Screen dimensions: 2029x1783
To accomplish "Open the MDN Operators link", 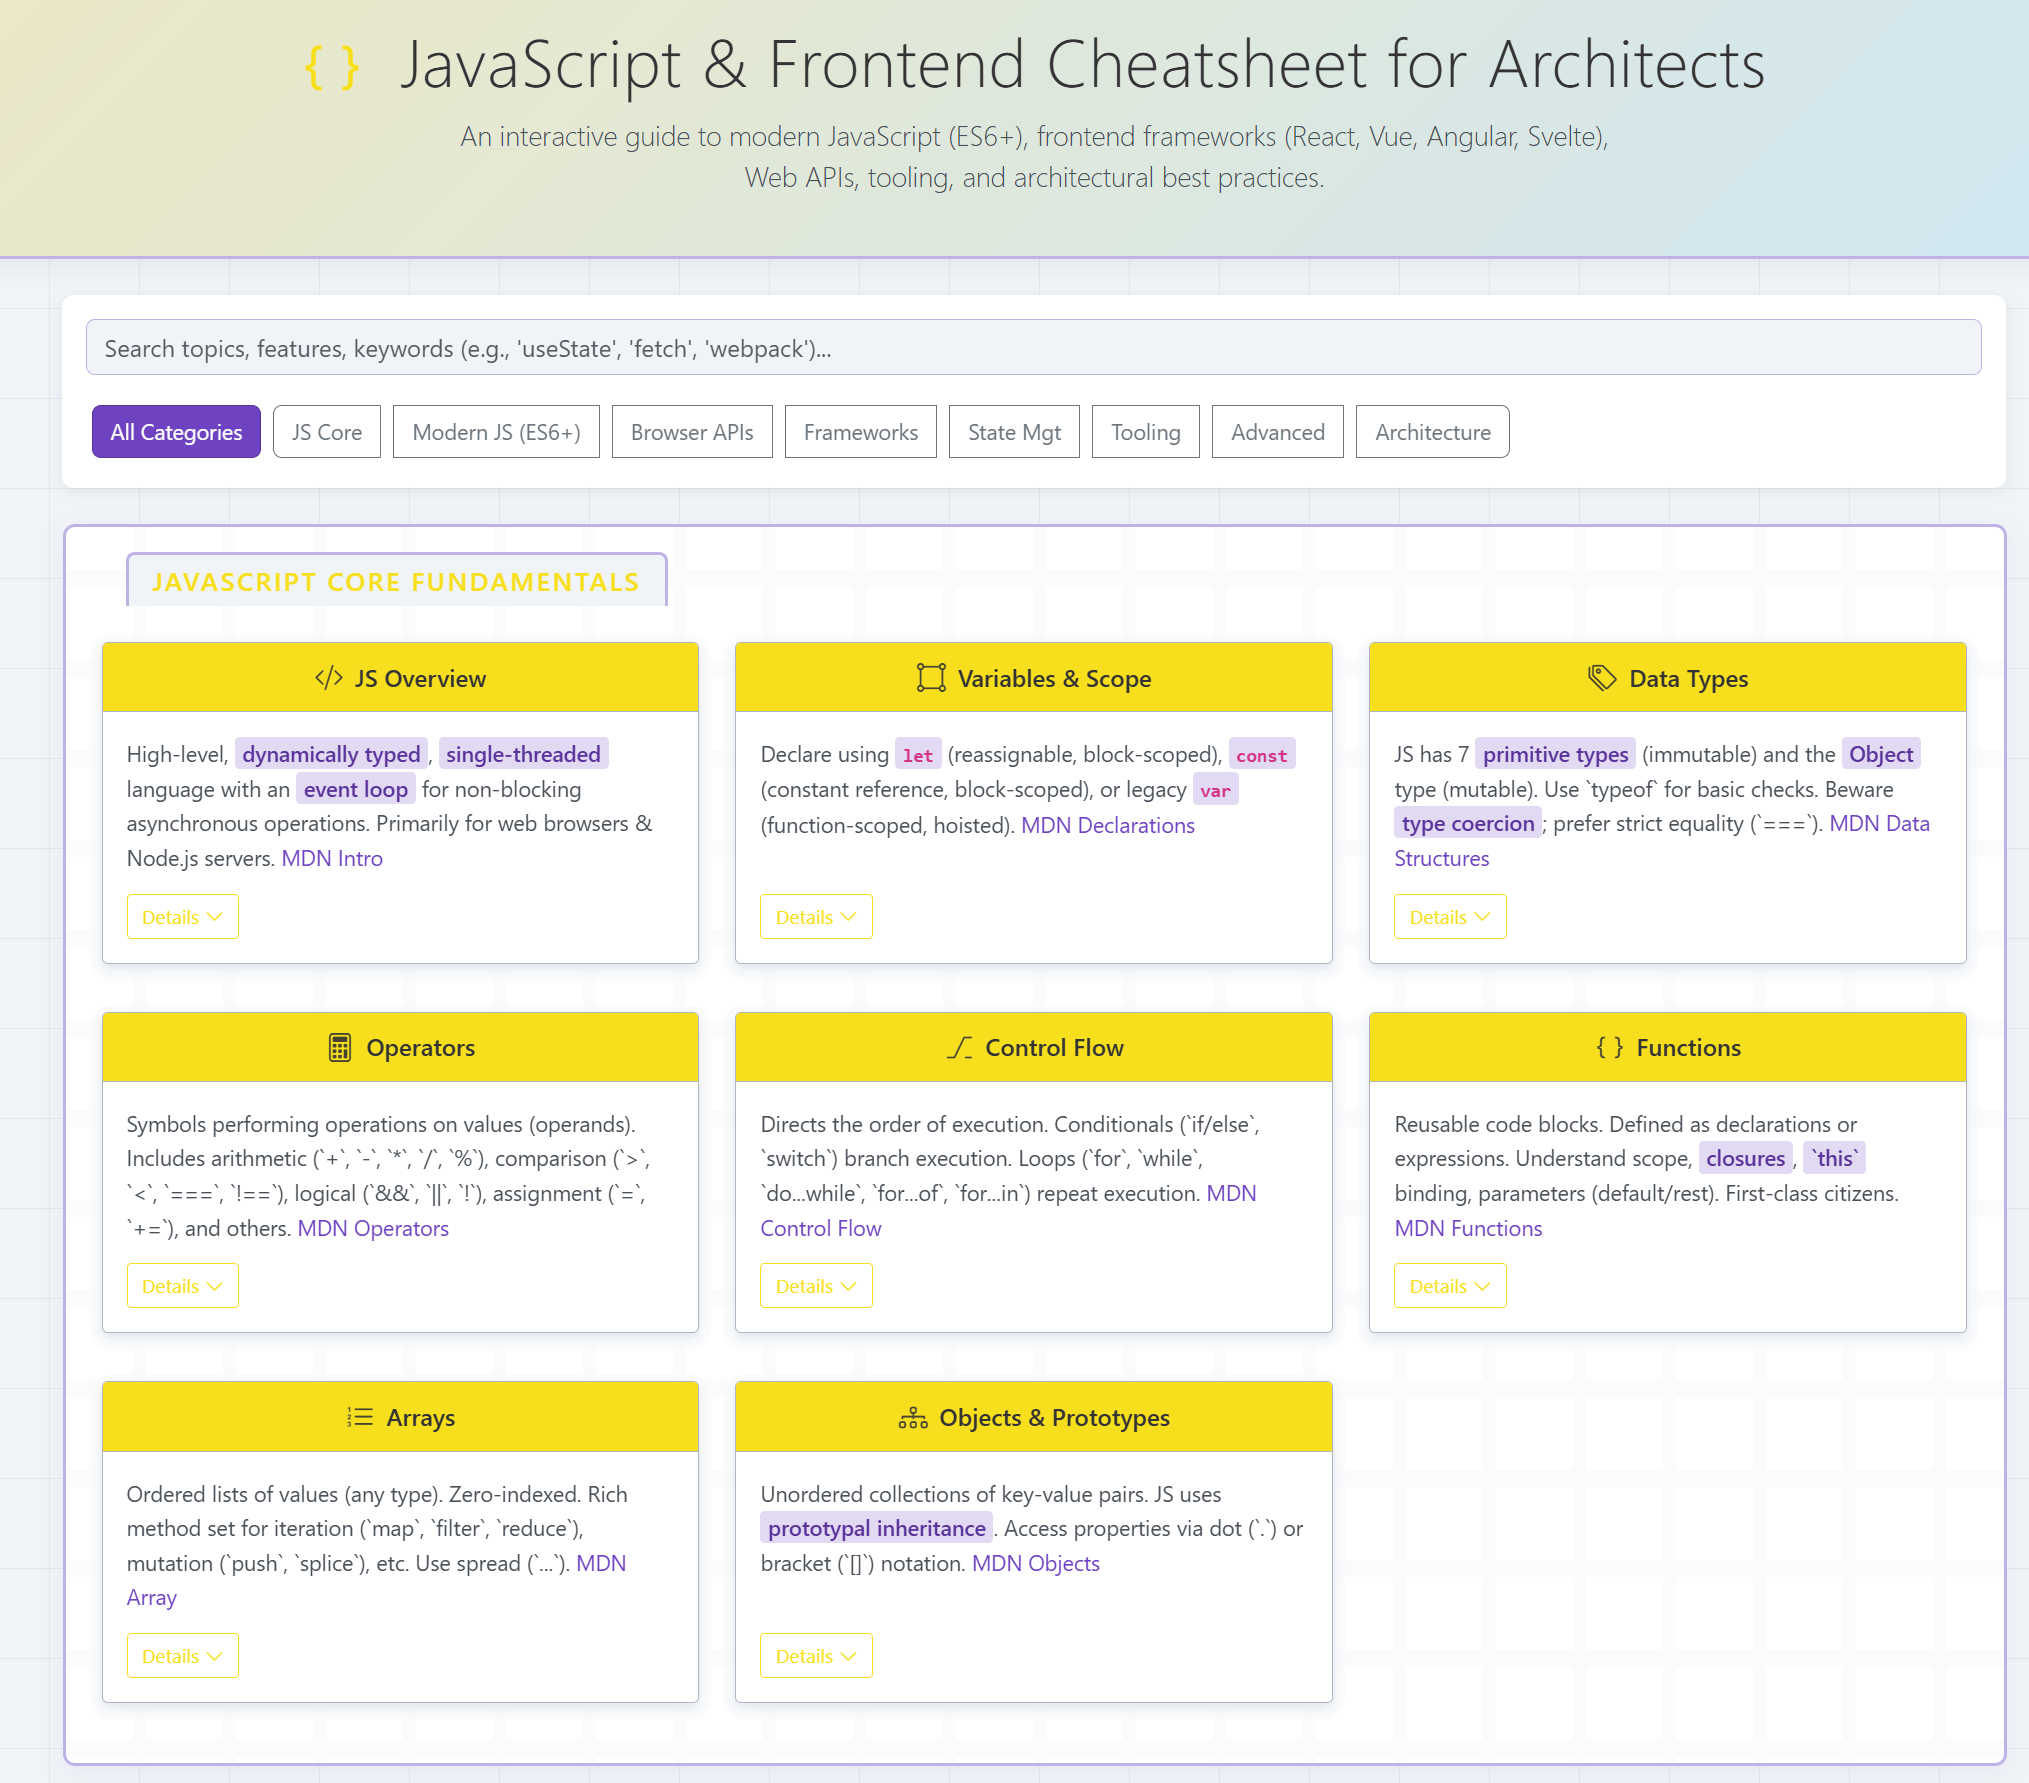I will point(373,1228).
